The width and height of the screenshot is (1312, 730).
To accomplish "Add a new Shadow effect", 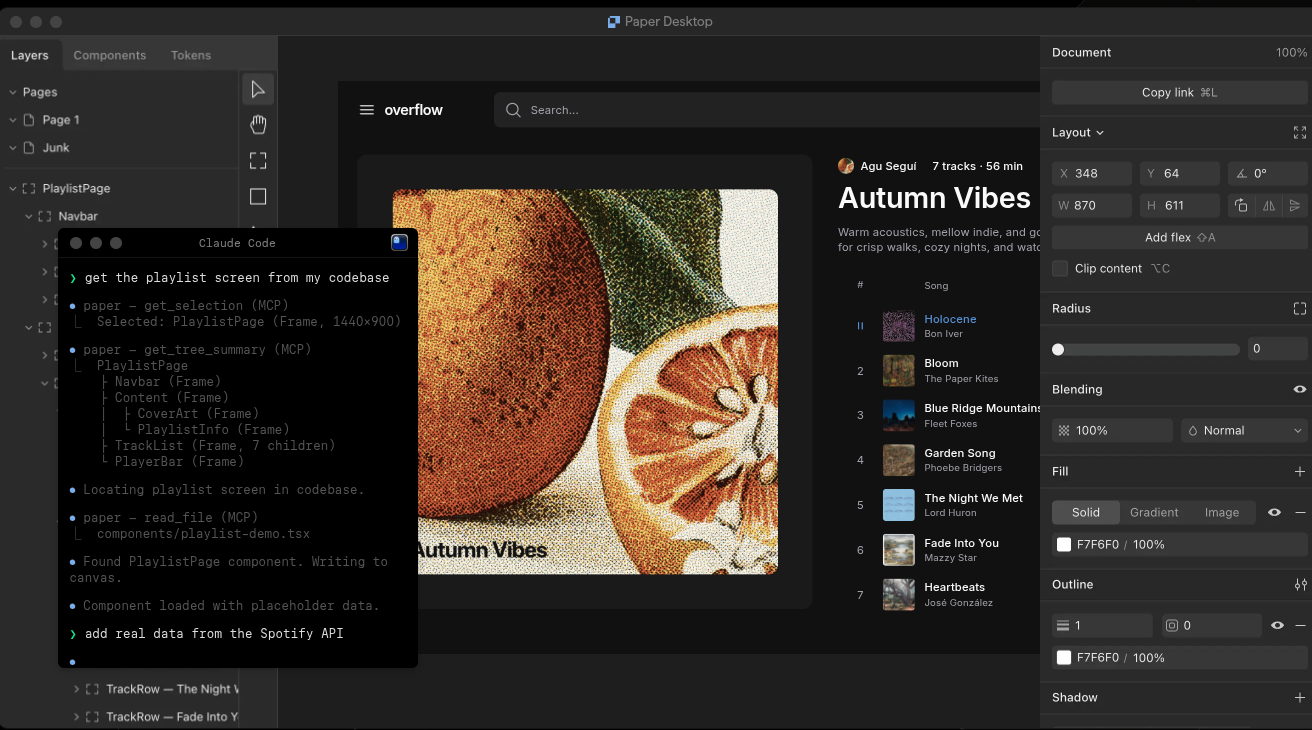I will click(1300, 698).
